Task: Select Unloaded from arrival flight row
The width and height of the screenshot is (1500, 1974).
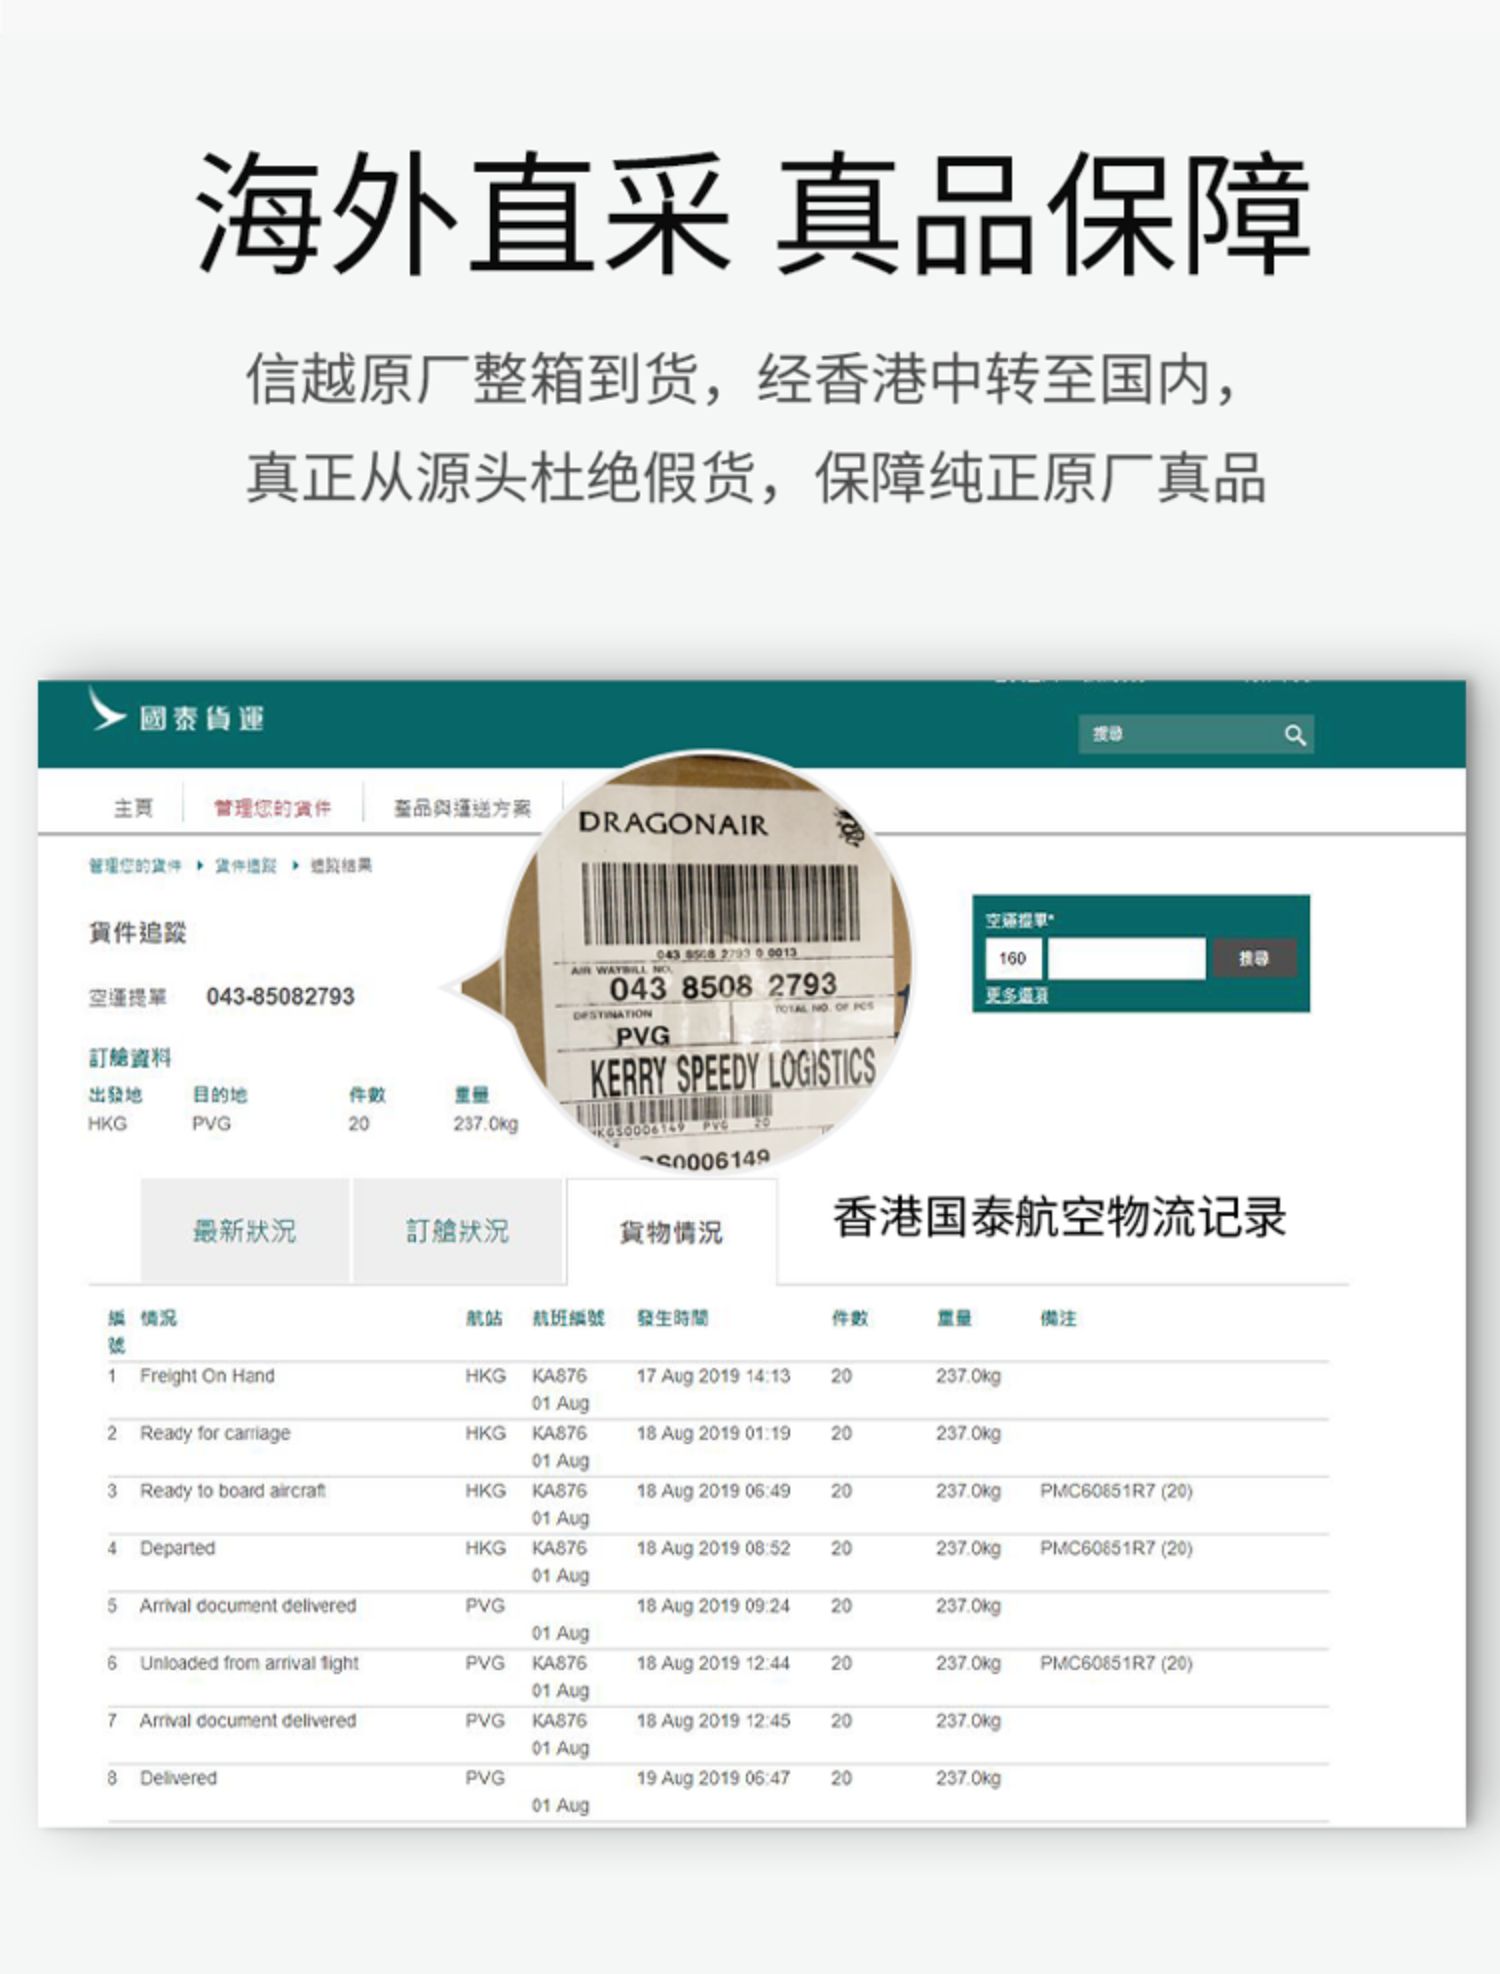Action: pos(718,1677)
